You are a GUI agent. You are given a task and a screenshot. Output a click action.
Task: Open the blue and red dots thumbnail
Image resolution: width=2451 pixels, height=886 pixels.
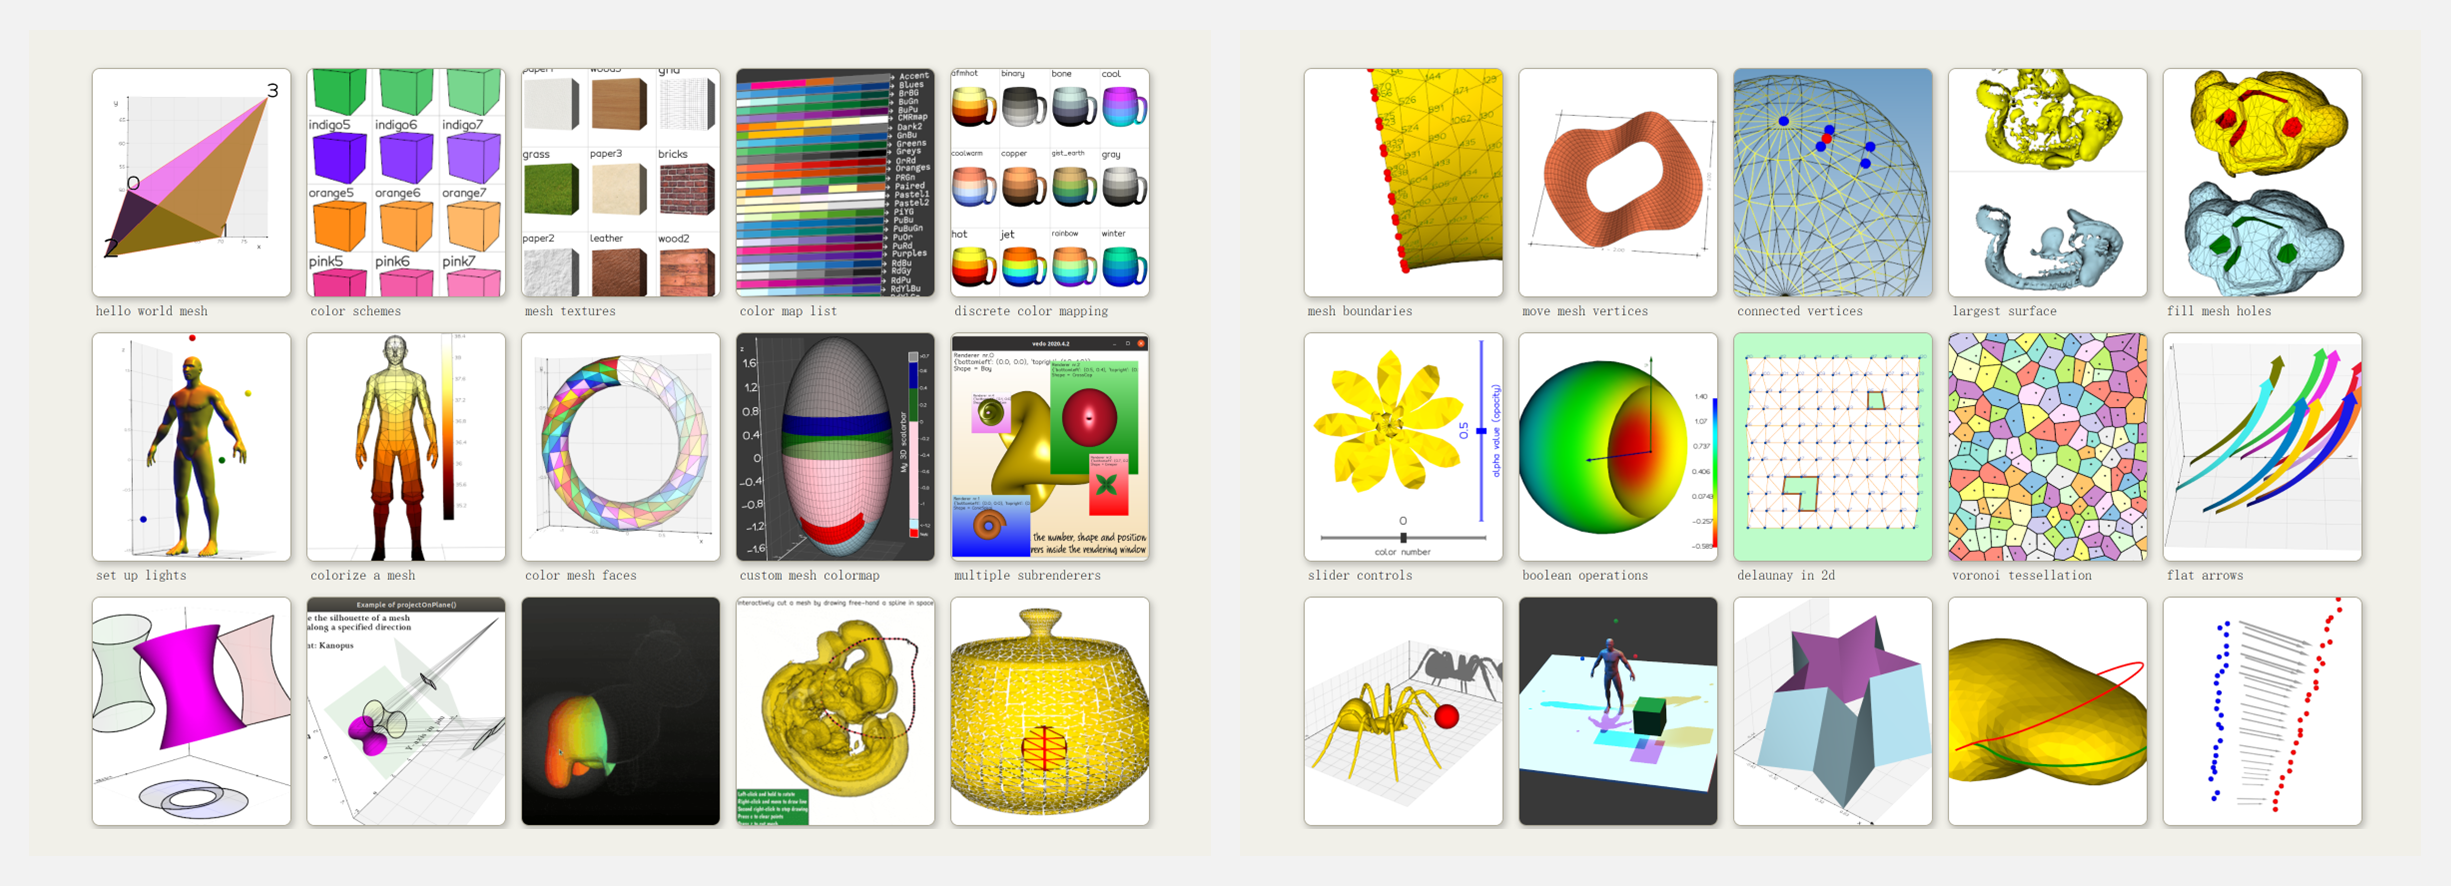pyautogui.click(x=2262, y=711)
